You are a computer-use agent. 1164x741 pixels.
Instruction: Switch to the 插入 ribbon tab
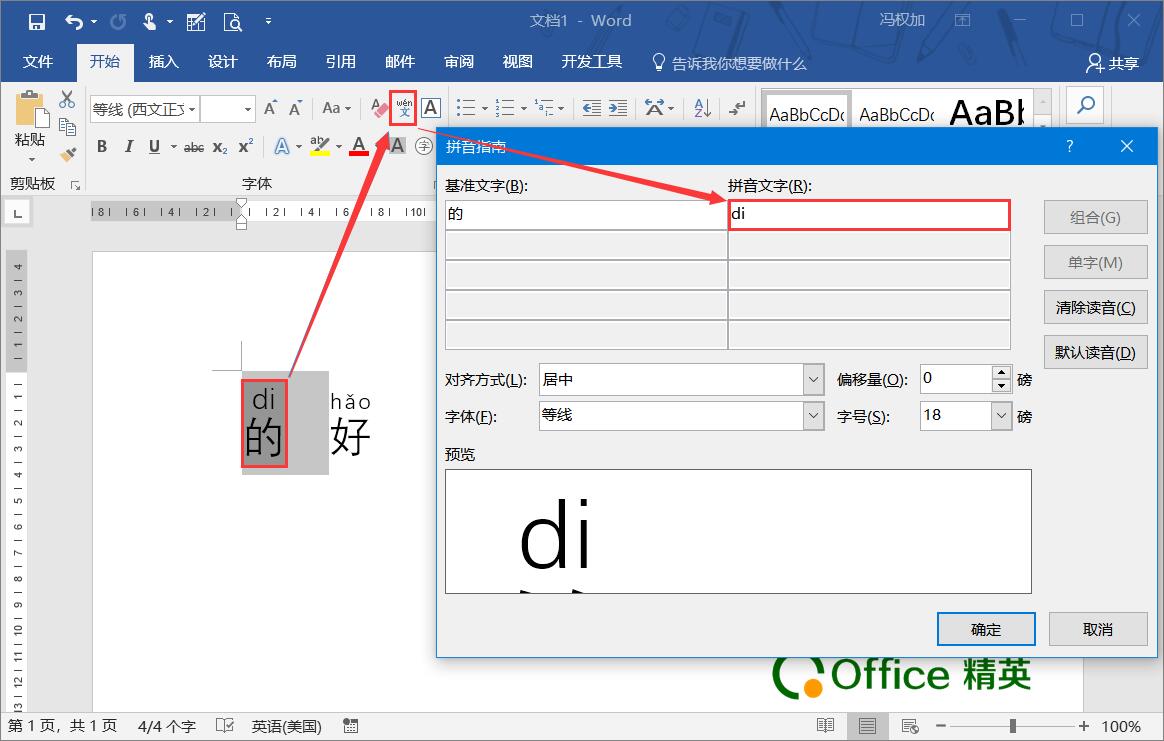pyautogui.click(x=163, y=61)
